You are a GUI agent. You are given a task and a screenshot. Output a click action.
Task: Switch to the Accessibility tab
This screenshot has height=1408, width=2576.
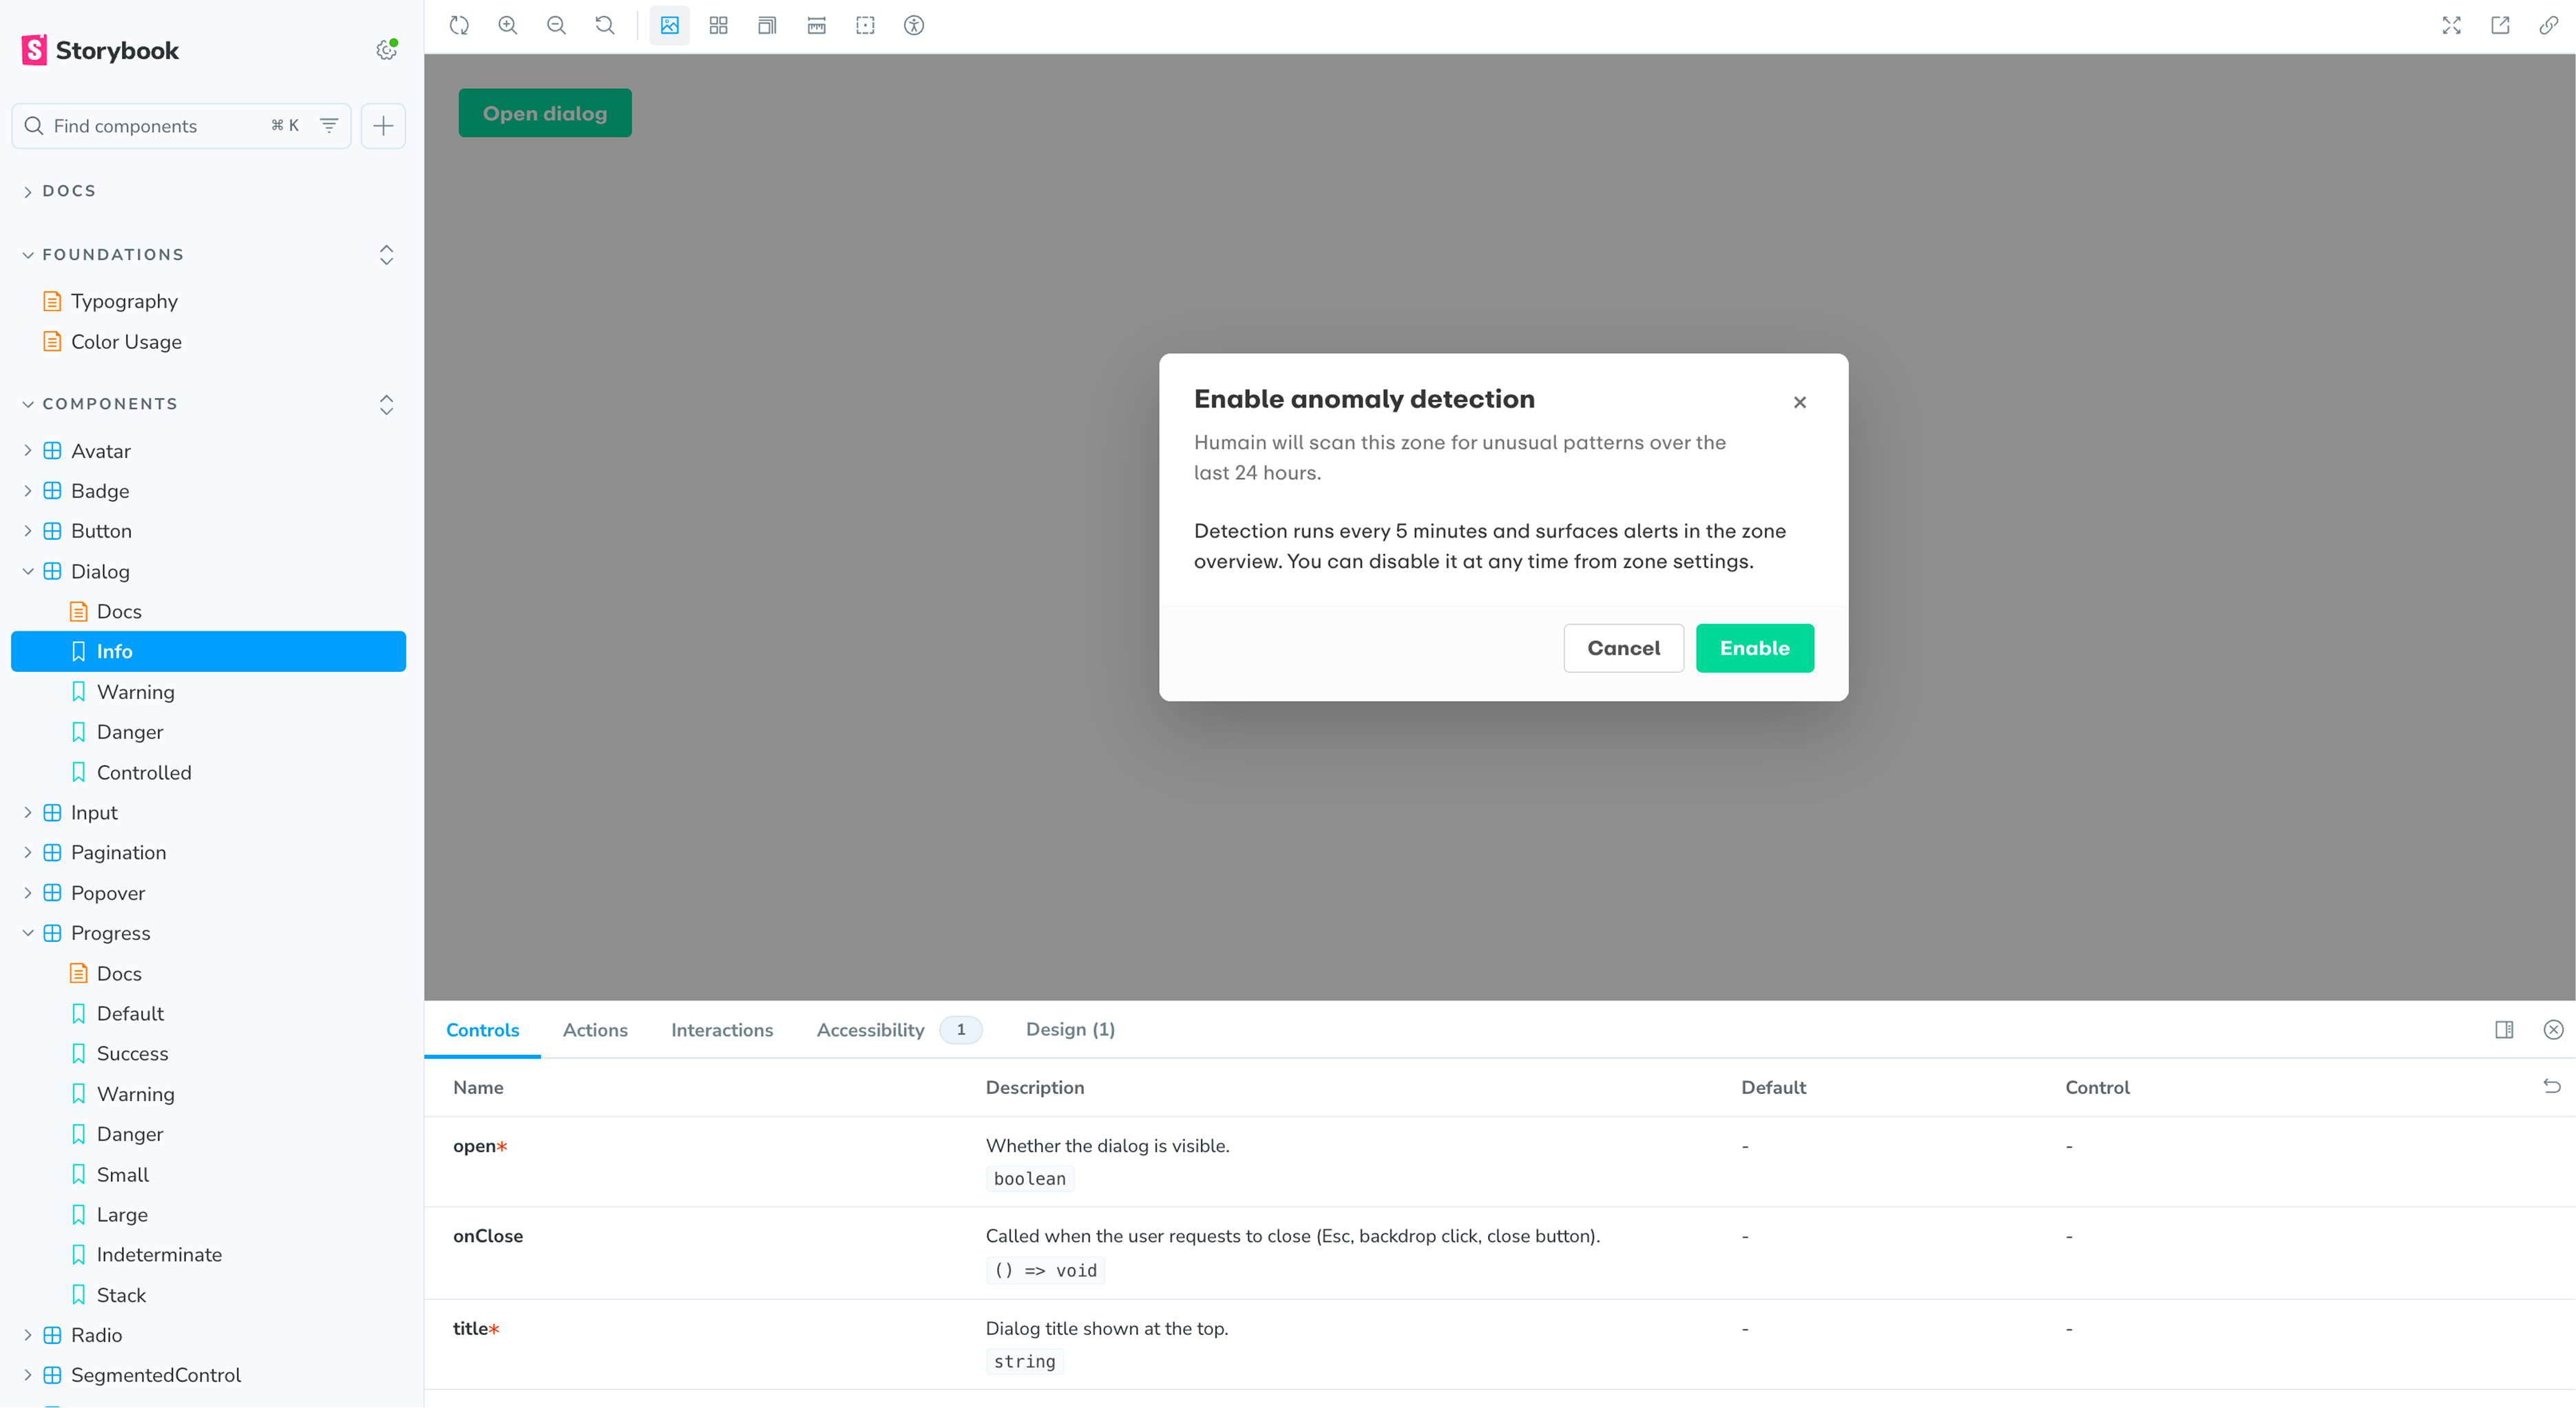870,1029
